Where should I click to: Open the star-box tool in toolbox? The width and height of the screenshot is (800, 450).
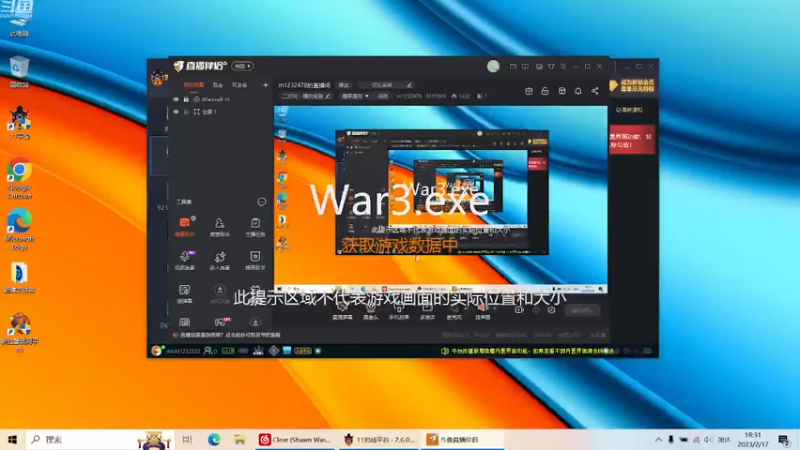[255, 260]
